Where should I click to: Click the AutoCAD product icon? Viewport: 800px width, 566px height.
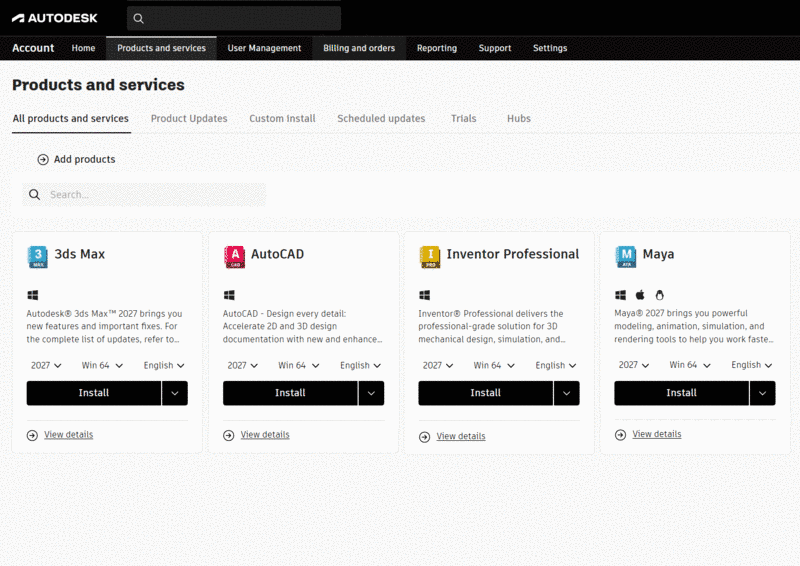pyautogui.click(x=234, y=256)
